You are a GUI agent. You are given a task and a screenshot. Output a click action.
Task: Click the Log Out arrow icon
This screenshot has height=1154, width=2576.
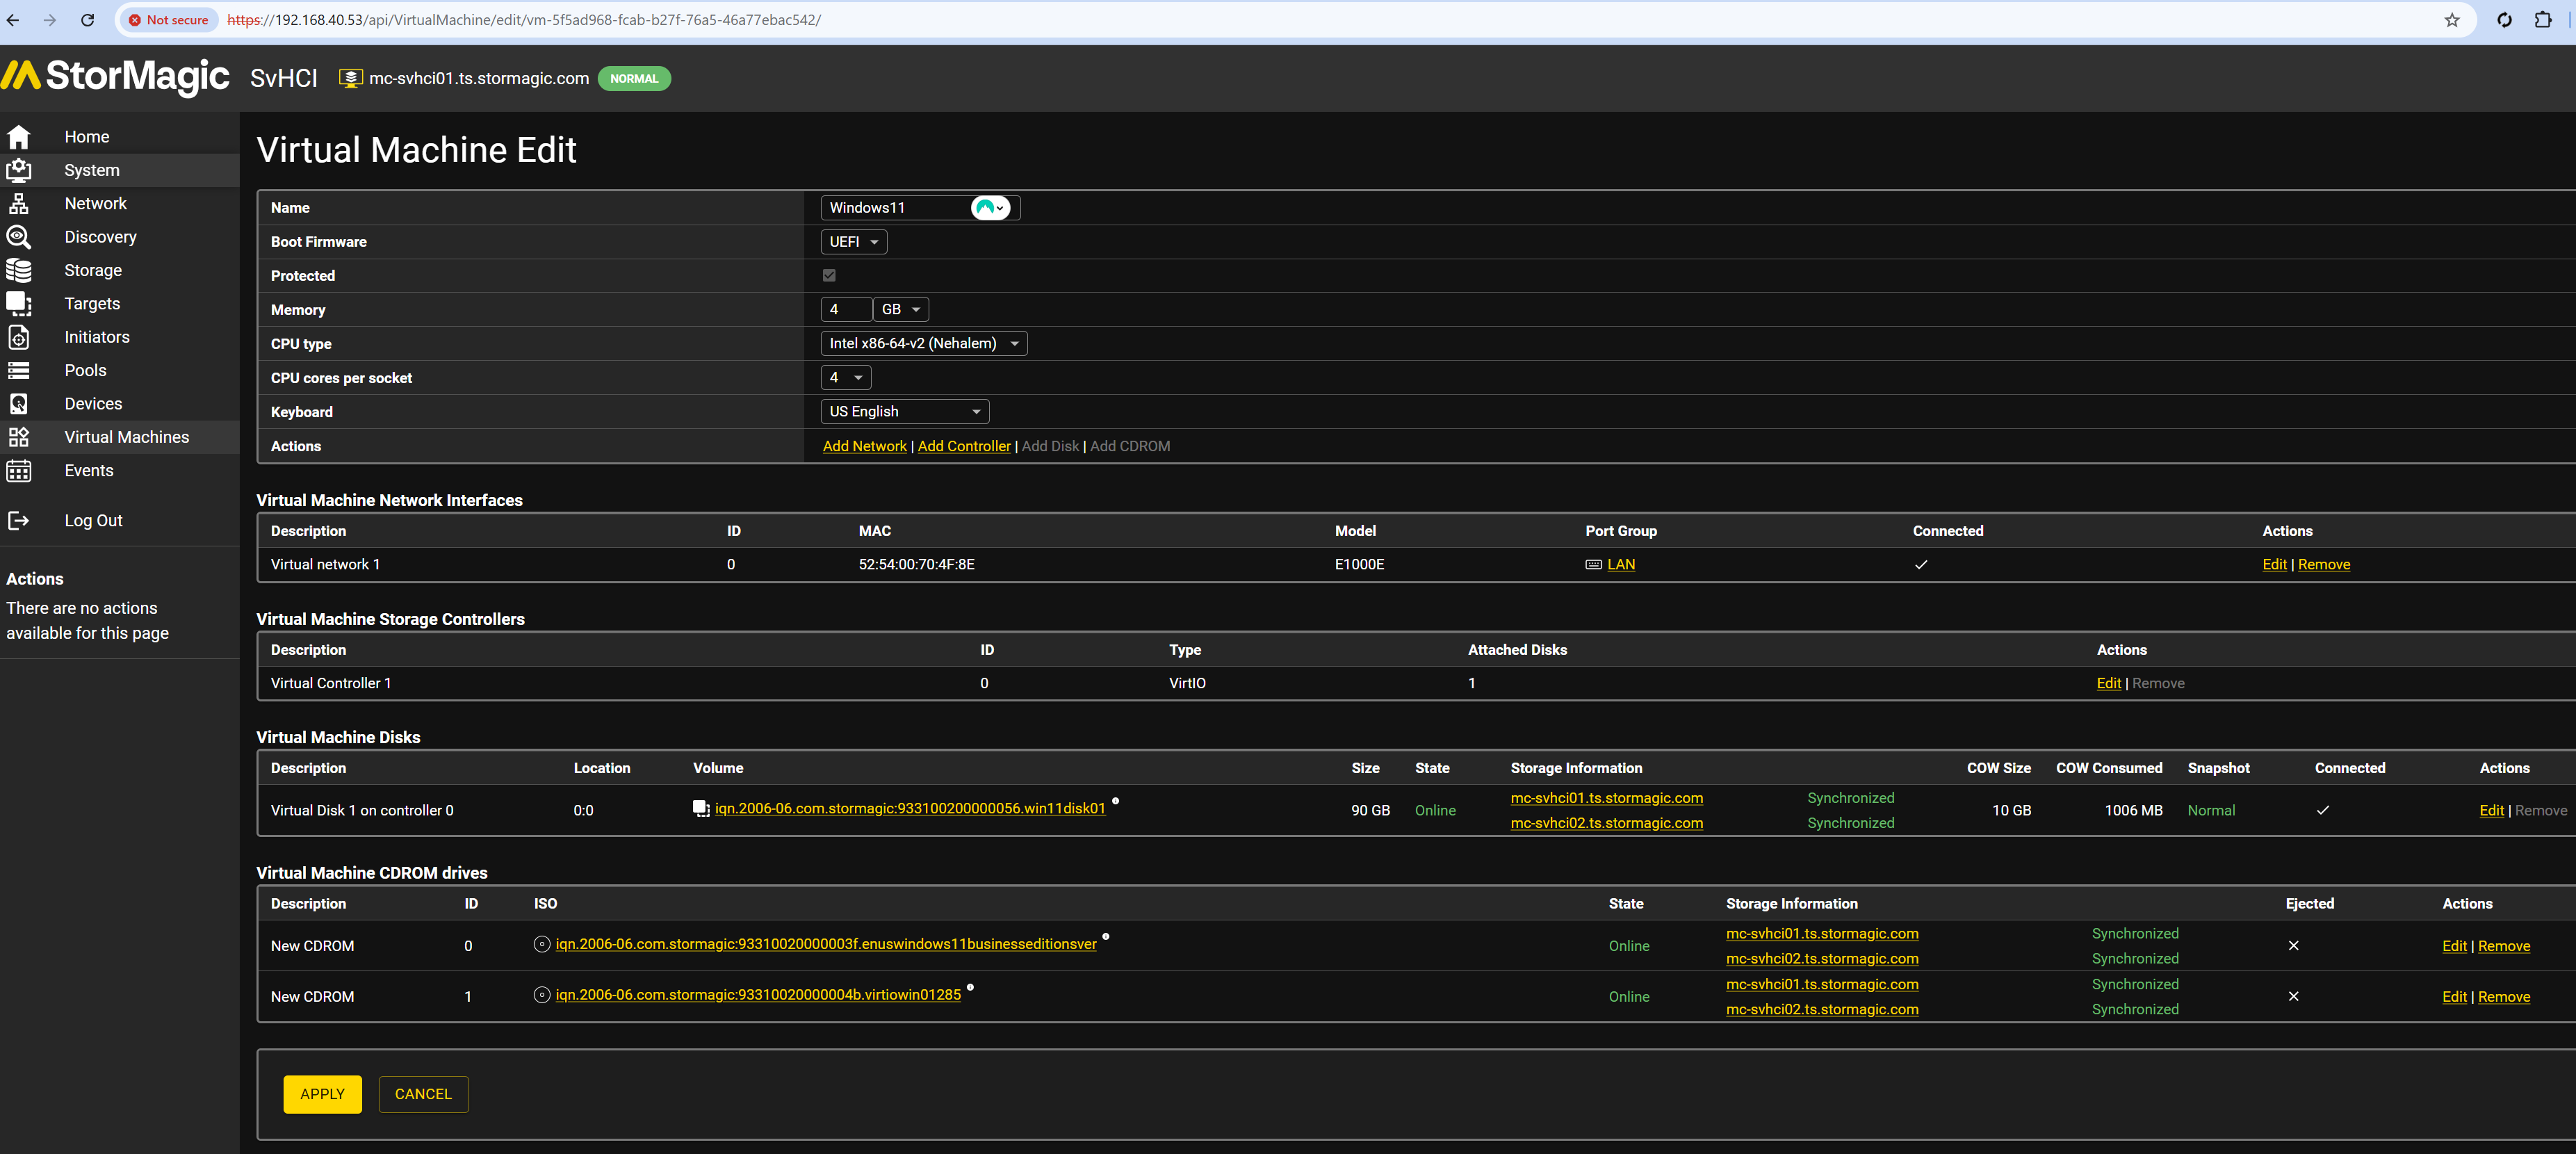(19, 520)
